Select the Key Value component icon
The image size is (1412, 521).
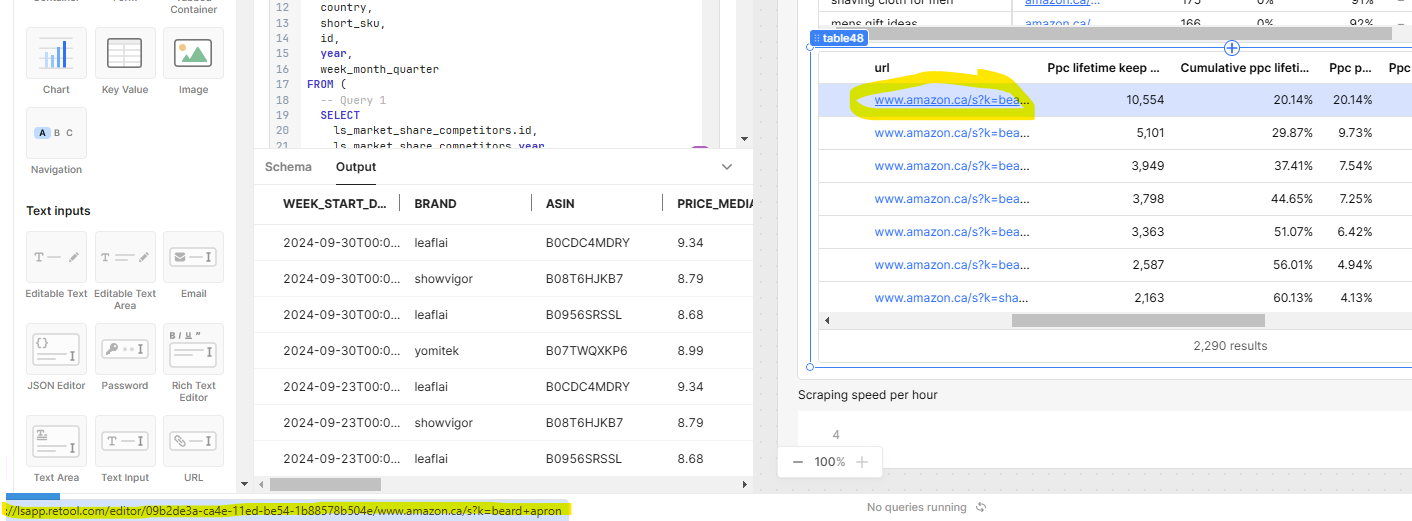[x=124, y=54]
